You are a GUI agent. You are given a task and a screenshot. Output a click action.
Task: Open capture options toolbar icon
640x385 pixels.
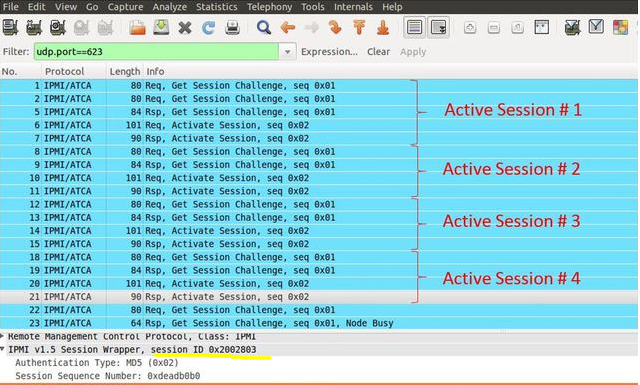34,28
